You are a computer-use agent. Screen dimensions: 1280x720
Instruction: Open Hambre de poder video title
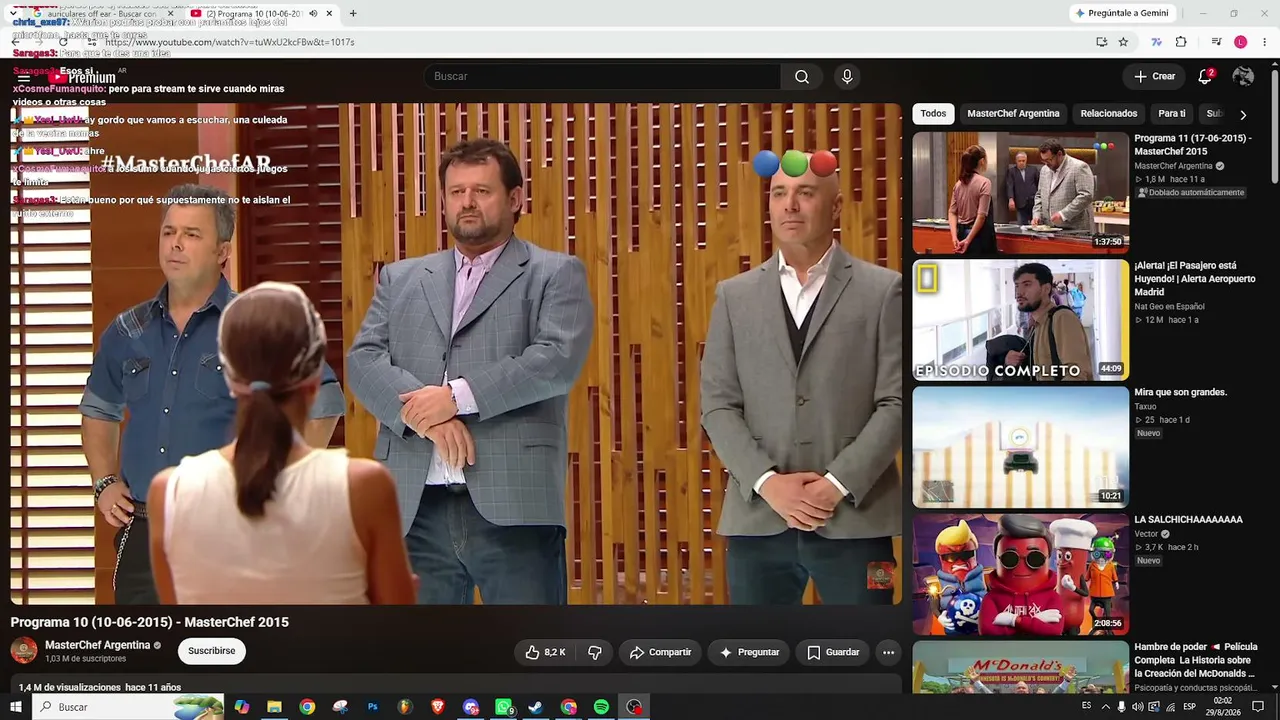[x=1196, y=660]
